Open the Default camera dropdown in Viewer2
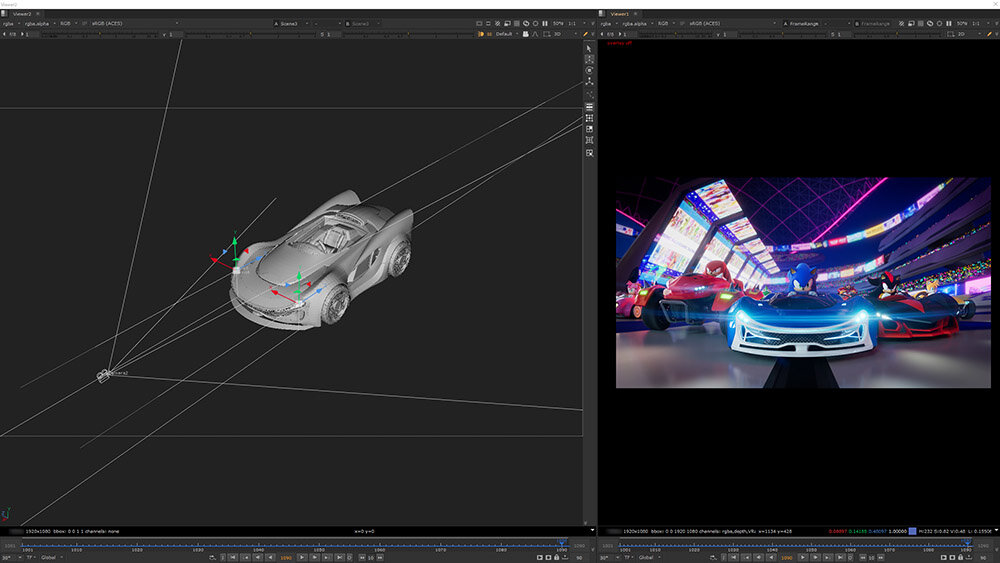The image size is (1000, 563). (x=507, y=34)
